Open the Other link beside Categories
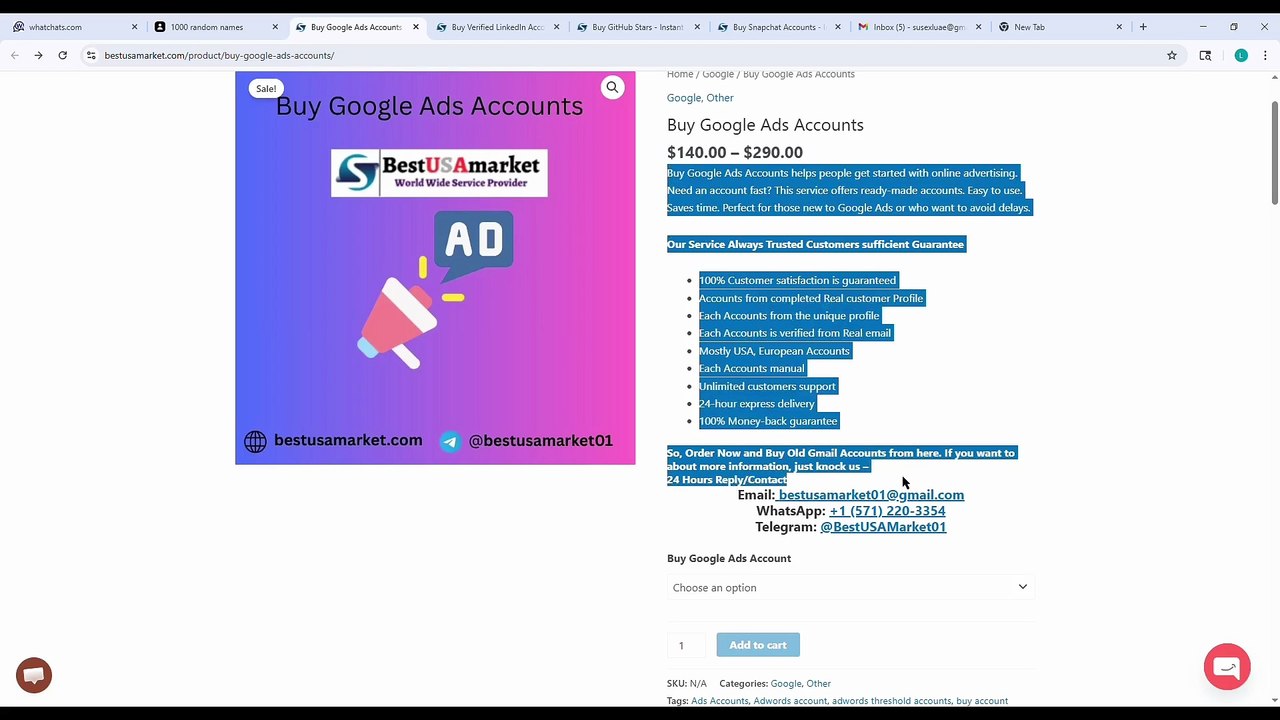The height and width of the screenshot is (720, 1280). 819,684
